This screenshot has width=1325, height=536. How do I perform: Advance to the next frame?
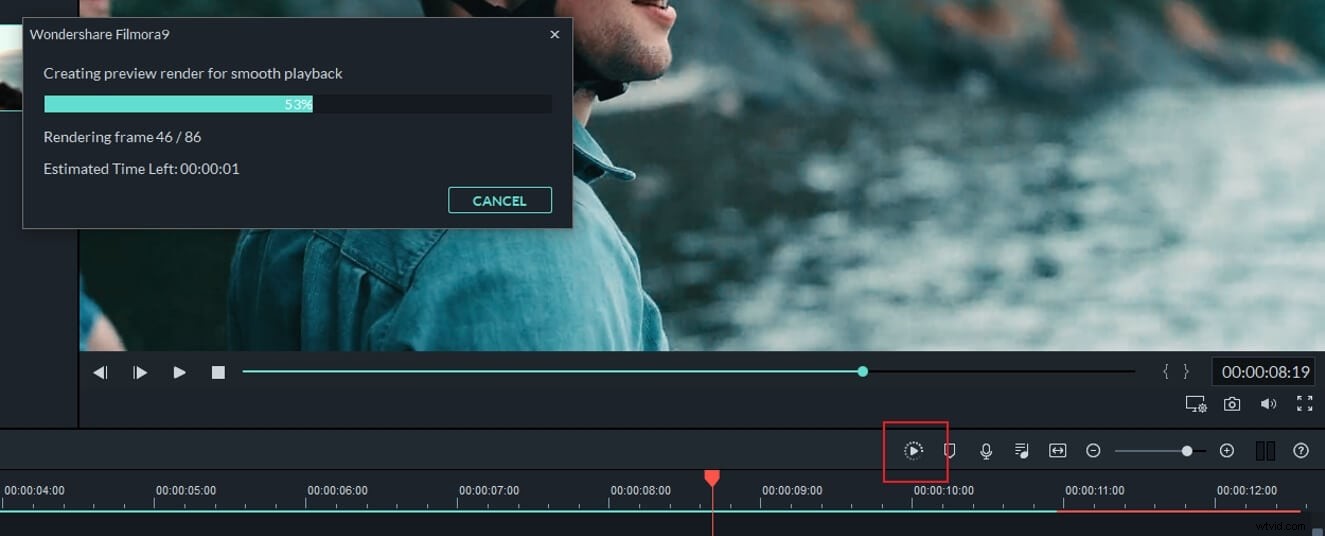coord(140,372)
